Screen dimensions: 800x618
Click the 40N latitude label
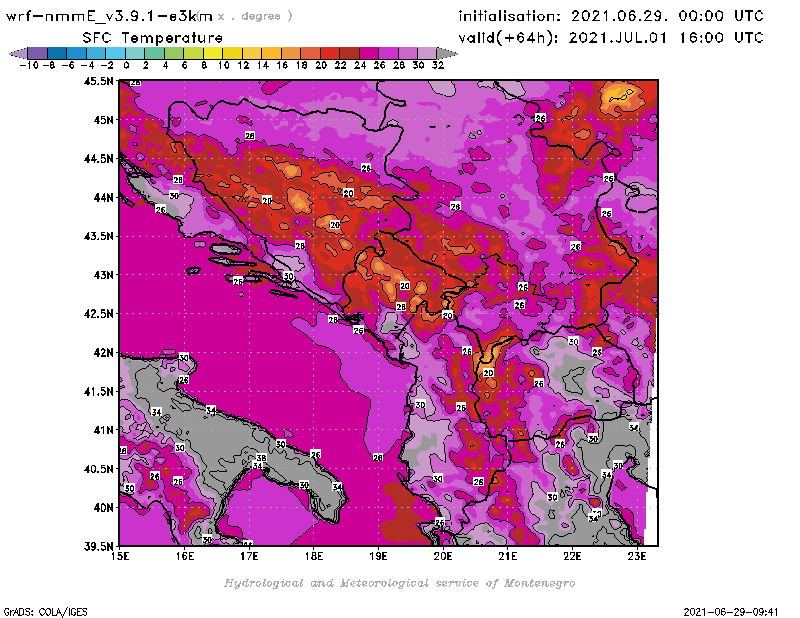click(x=103, y=508)
